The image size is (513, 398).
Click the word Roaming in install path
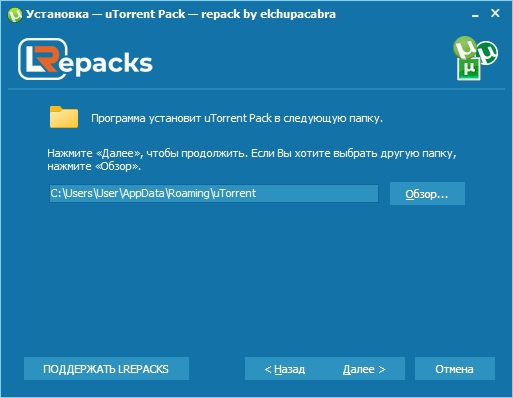point(189,193)
